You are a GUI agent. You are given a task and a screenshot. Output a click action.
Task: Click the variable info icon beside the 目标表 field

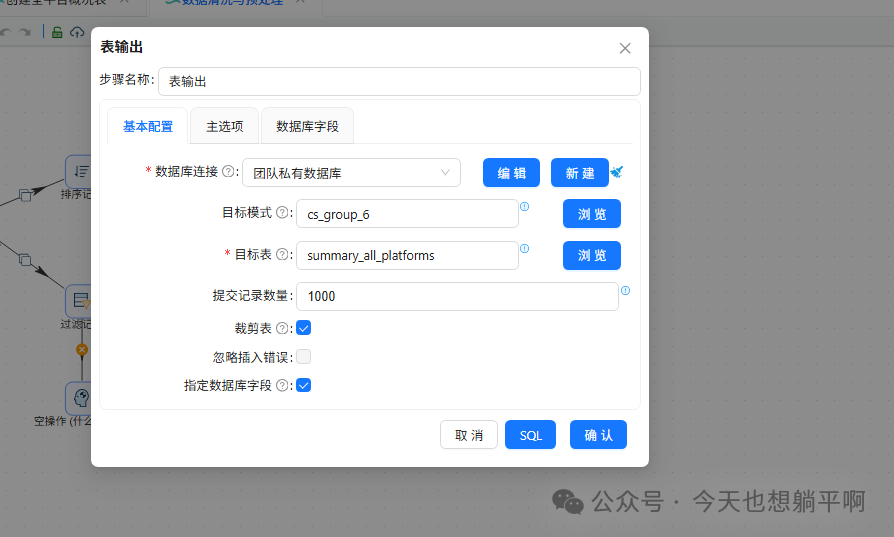pos(525,248)
